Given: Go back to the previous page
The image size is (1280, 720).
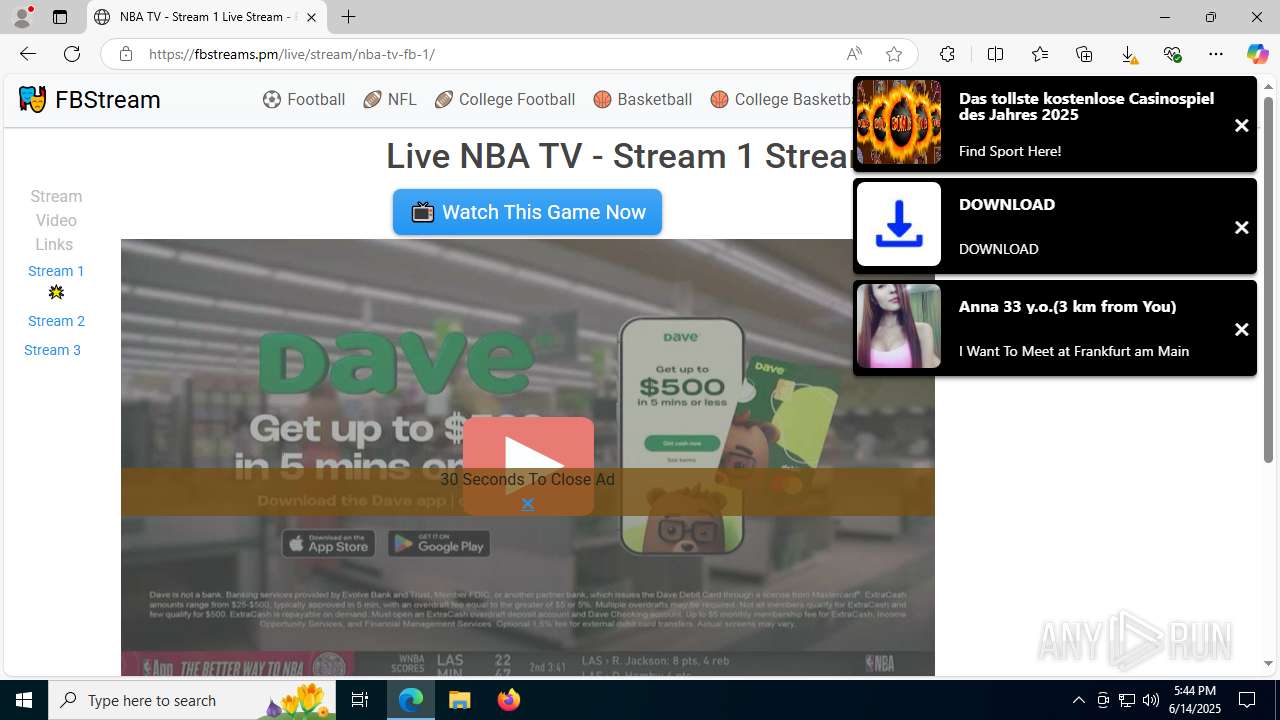Looking at the screenshot, I should pos(27,54).
